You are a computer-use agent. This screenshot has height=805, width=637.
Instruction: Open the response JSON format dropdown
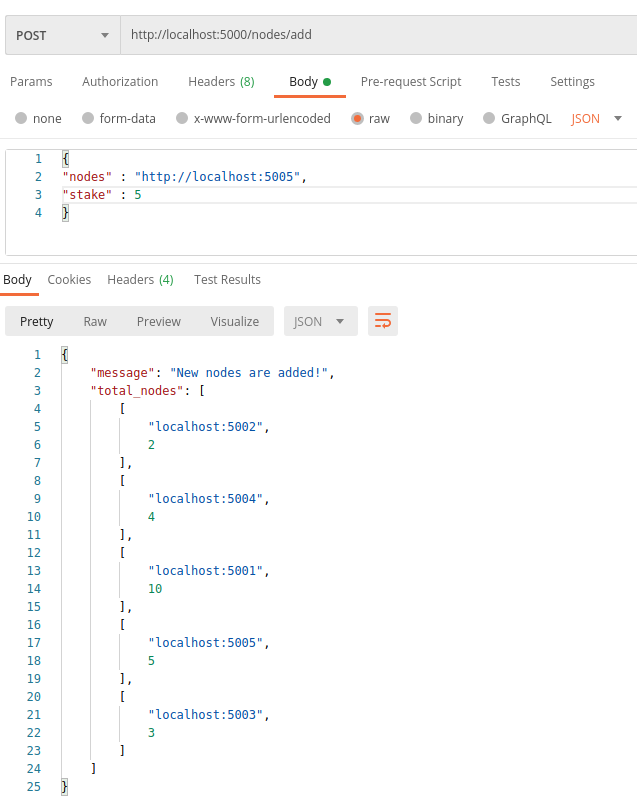coord(320,321)
